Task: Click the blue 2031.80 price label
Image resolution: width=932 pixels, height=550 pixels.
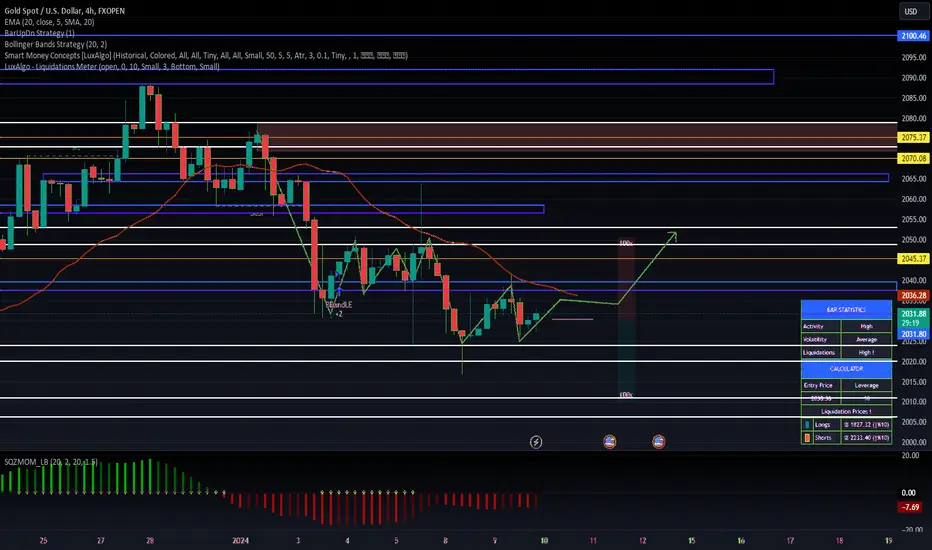Action: [914, 334]
